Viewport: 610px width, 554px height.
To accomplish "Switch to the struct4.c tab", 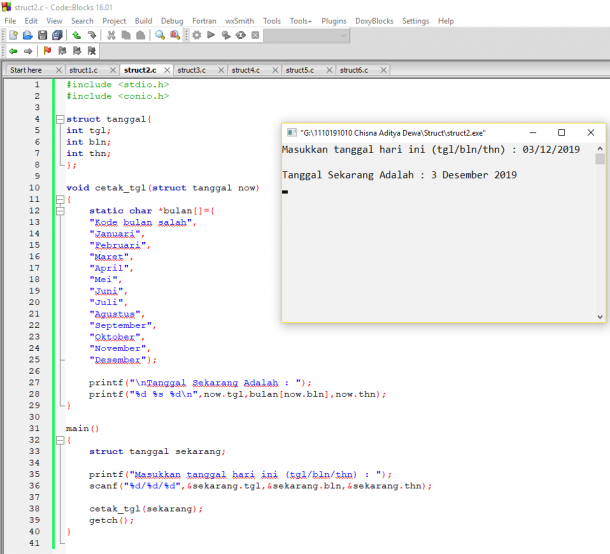I will coord(245,70).
